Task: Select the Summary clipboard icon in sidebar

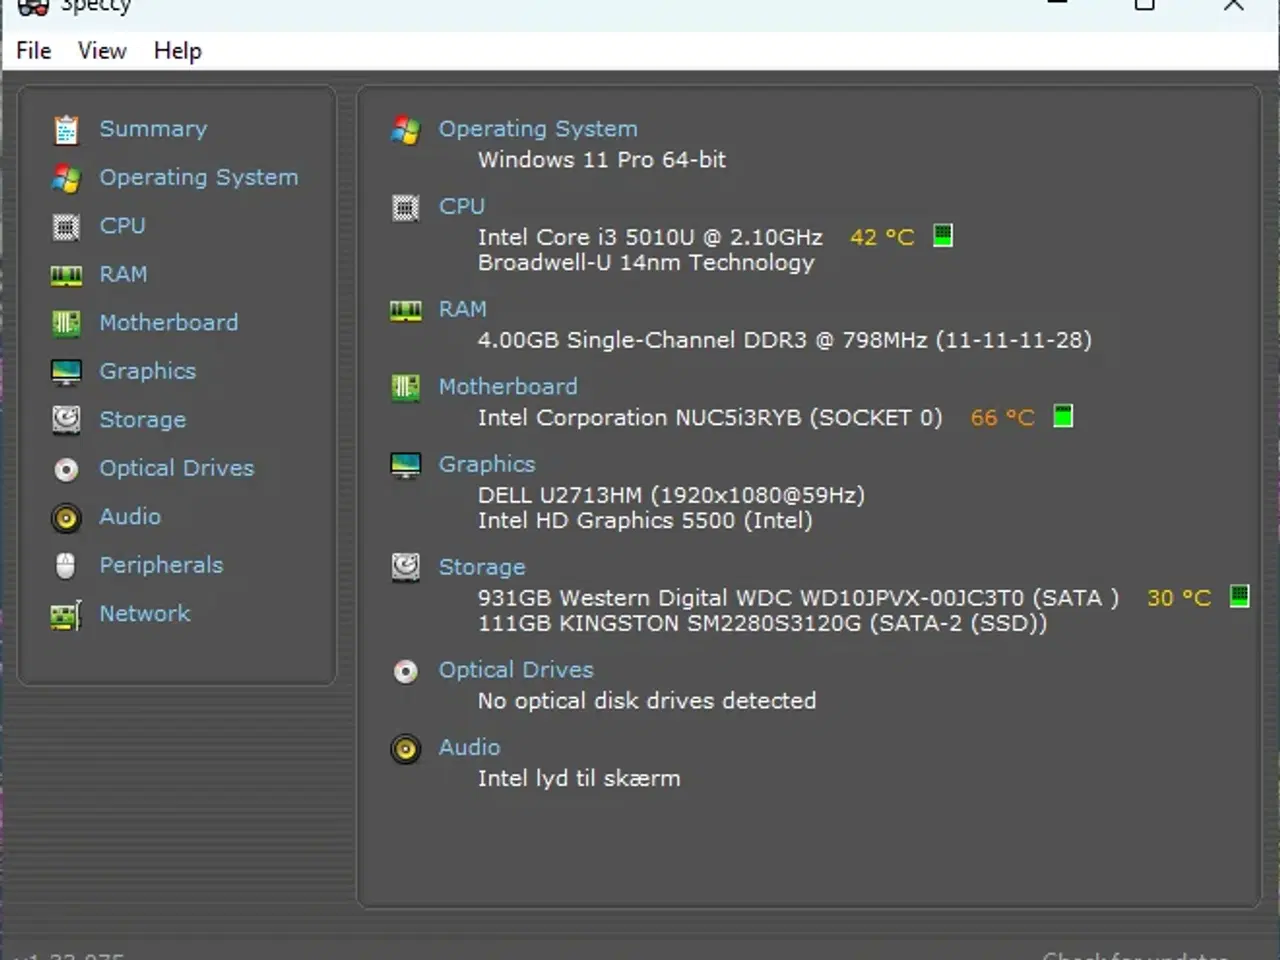Action: tap(66, 128)
